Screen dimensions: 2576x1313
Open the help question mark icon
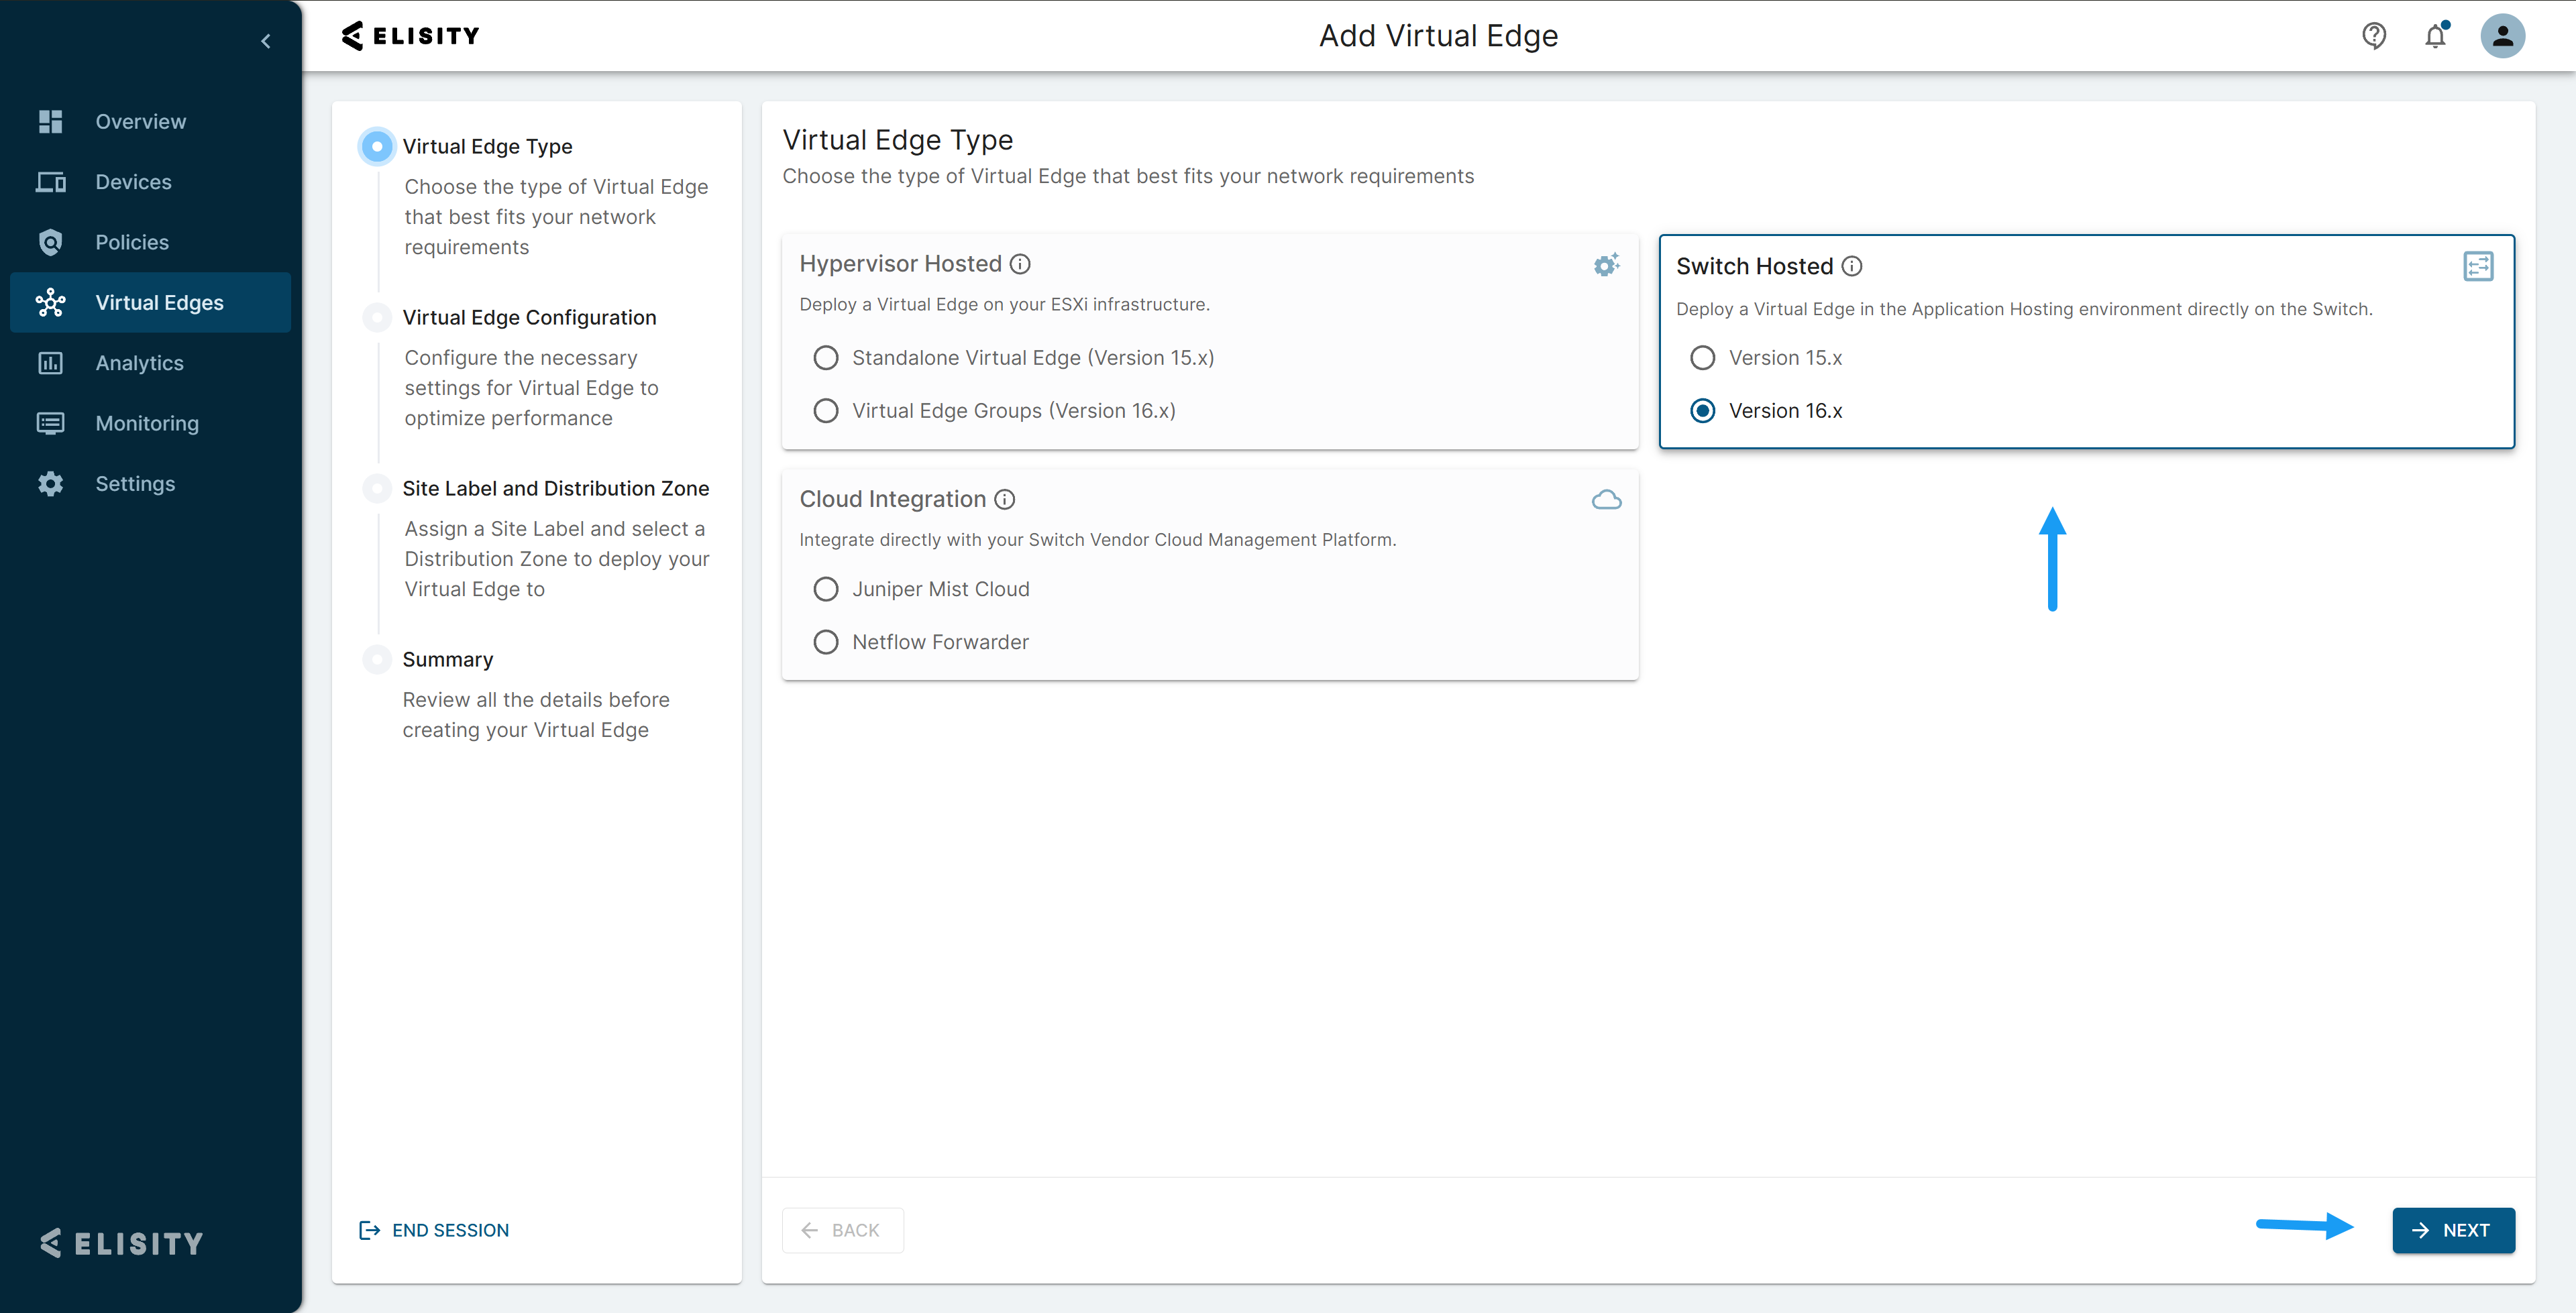coord(2374,36)
